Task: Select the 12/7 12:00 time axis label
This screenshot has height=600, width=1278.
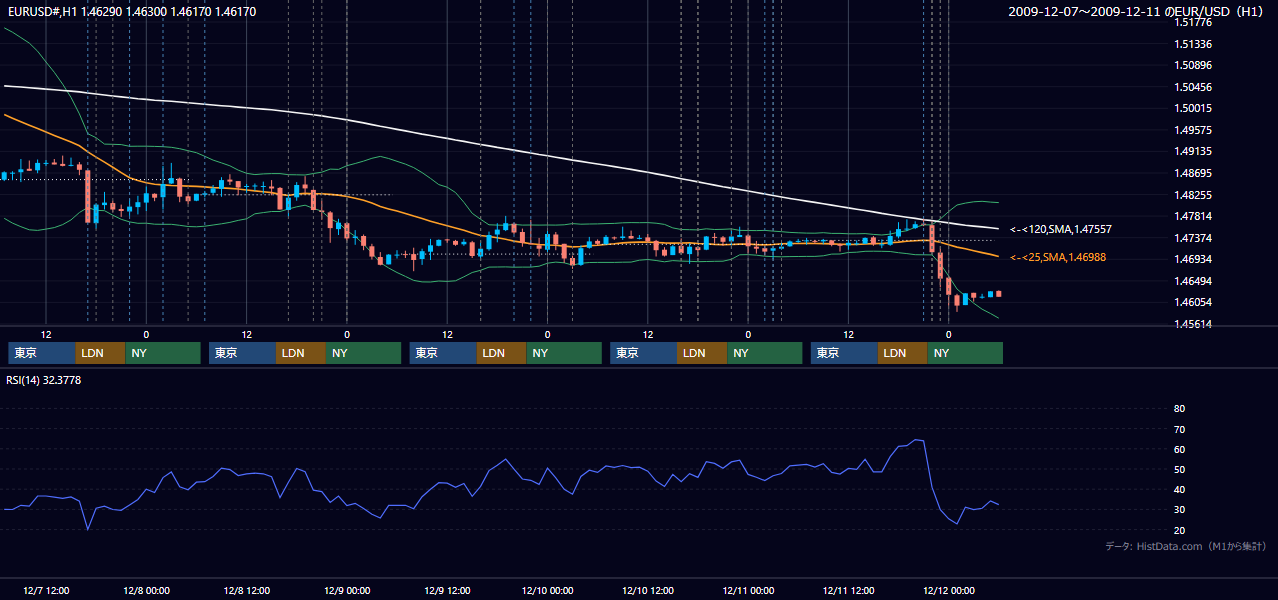Action: coord(46,590)
